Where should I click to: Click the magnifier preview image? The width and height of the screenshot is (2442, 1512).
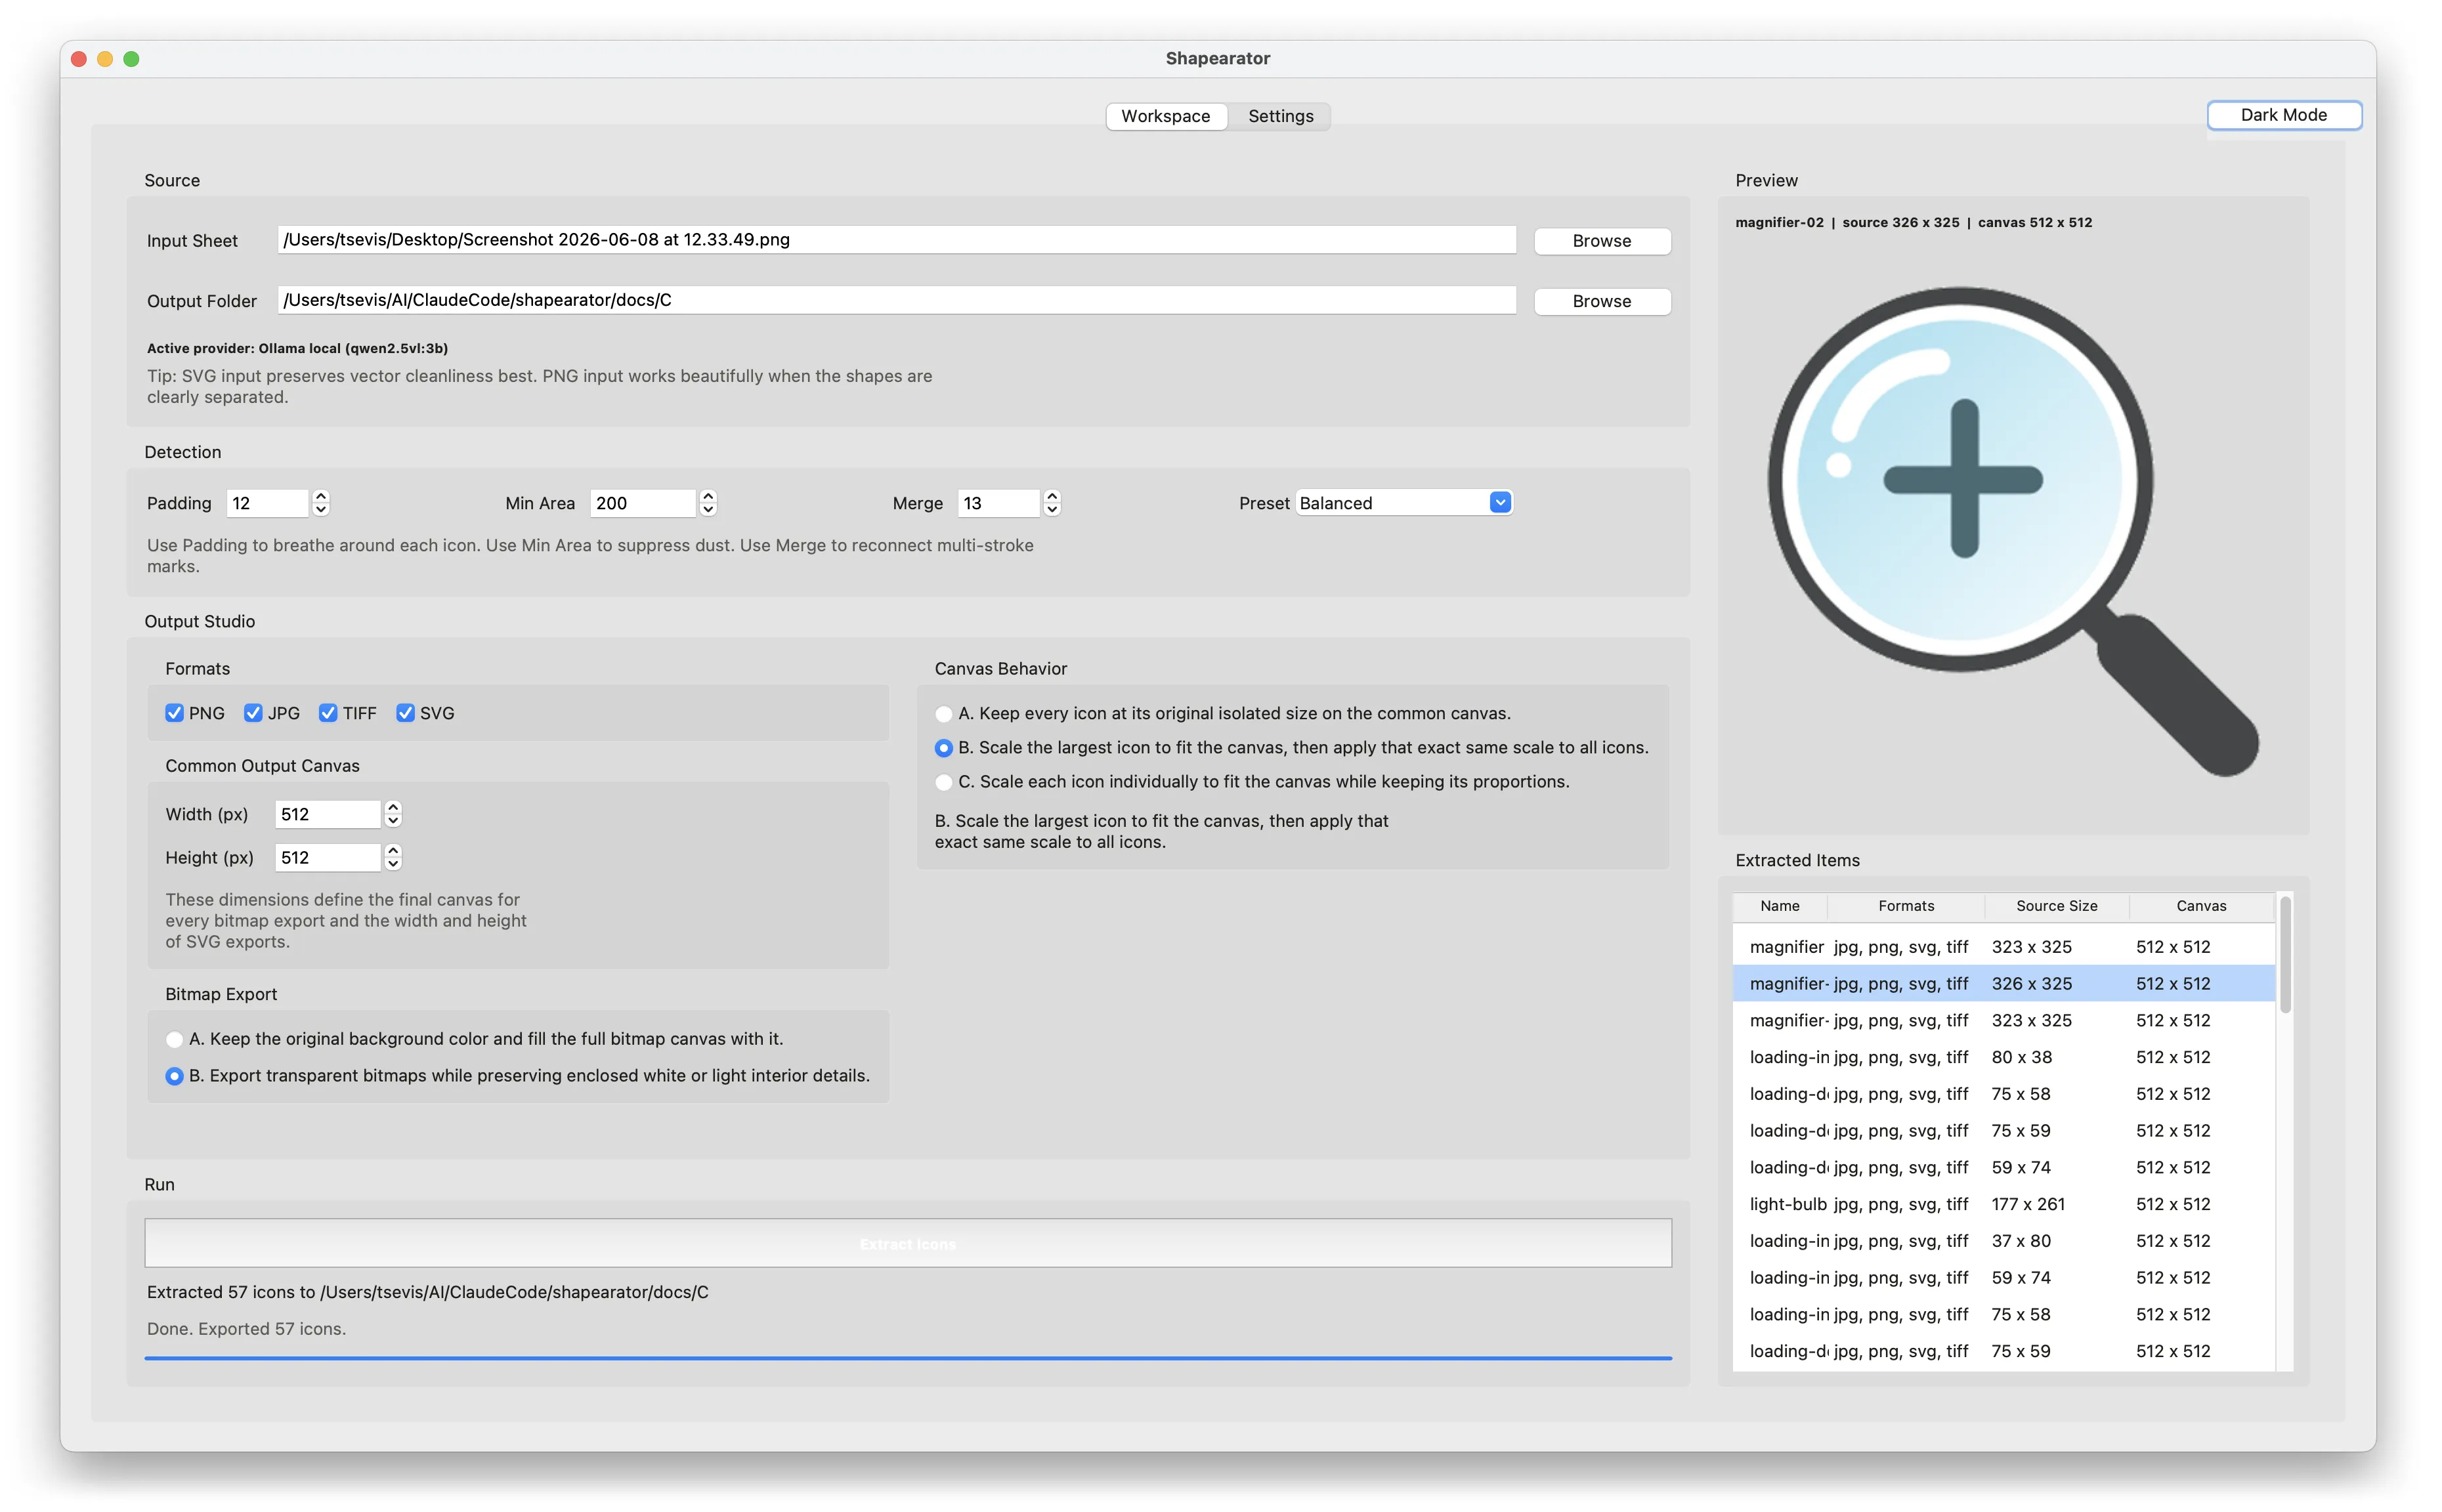2012,530
